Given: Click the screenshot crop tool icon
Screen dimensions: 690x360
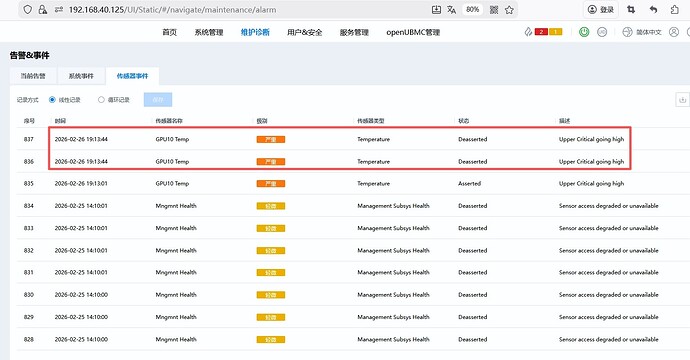Looking at the screenshot, I should [631, 10].
